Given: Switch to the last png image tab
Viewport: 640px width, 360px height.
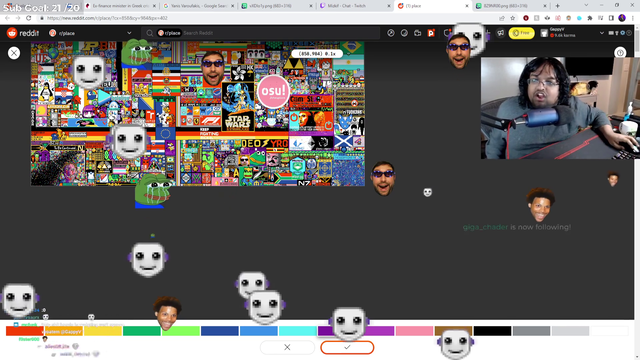Looking at the screenshot, I should tap(510, 6).
